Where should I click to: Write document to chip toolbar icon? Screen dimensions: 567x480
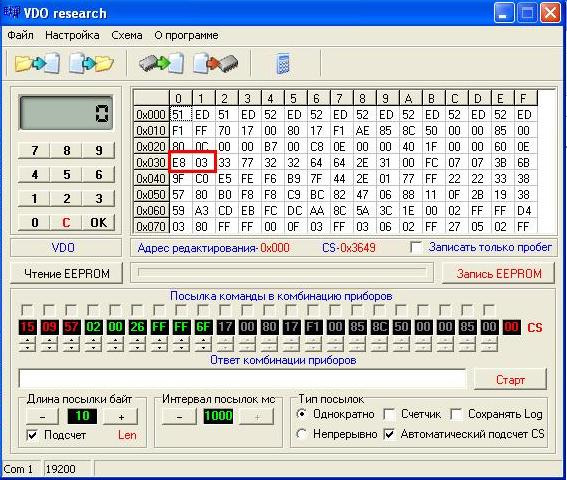coord(216,64)
